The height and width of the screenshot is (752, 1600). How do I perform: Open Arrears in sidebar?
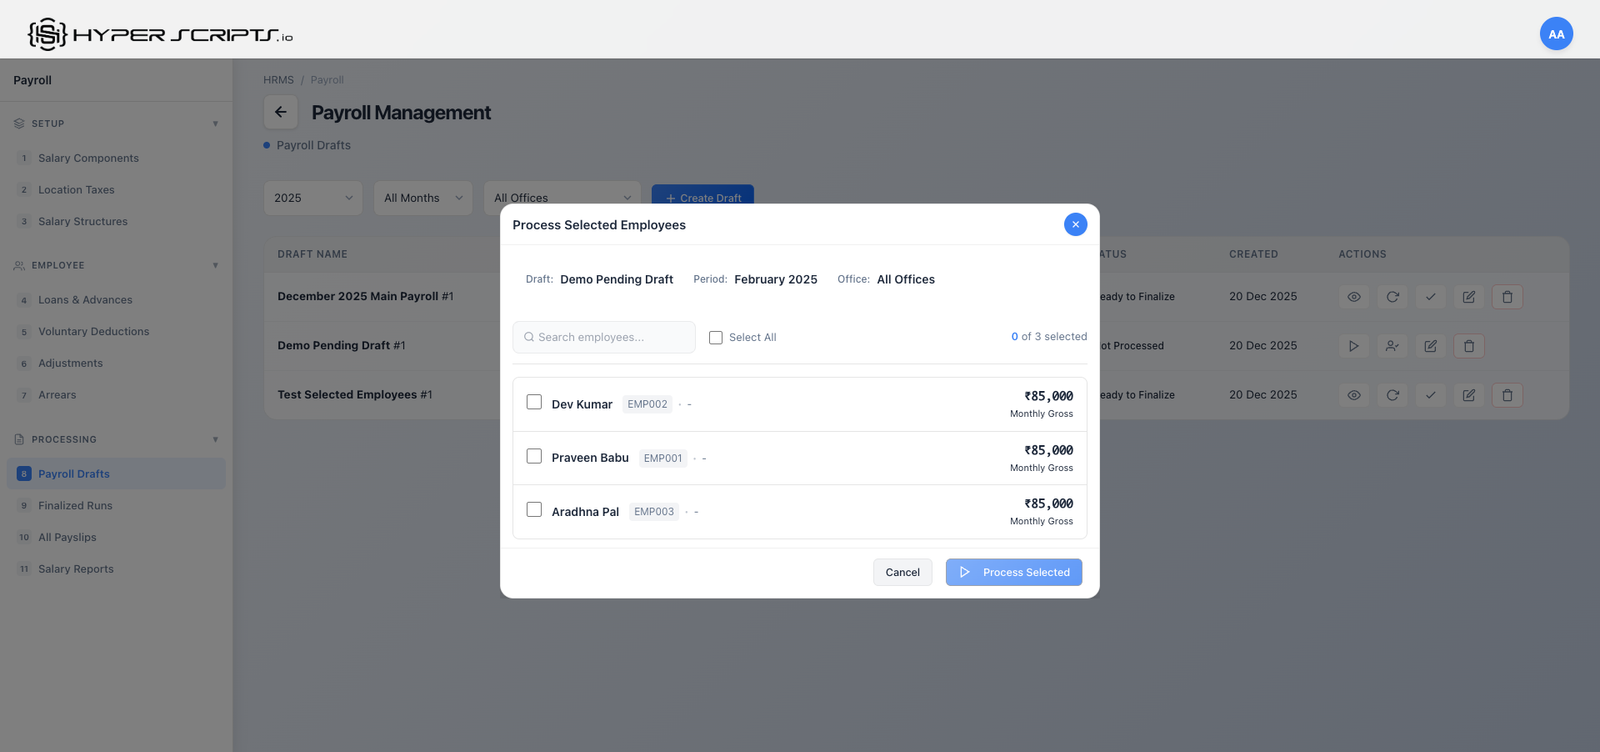[116, 395]
